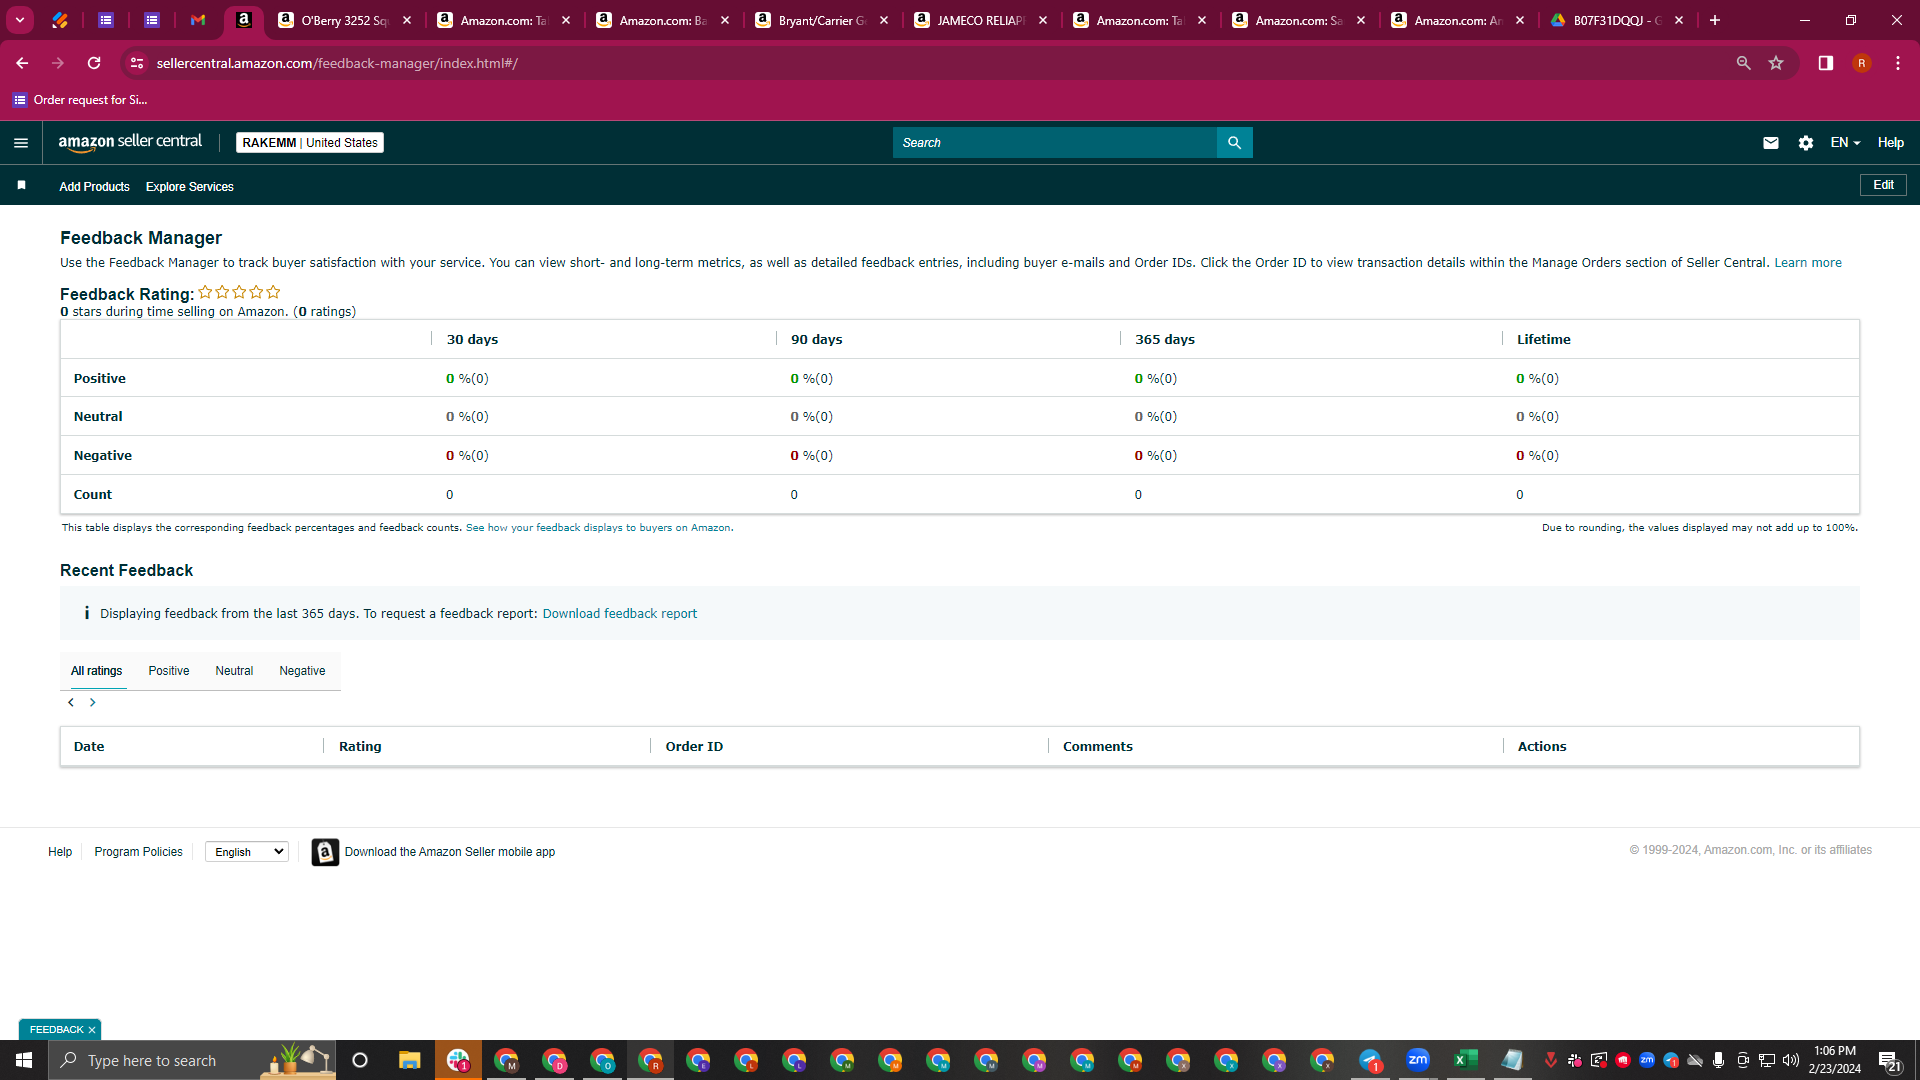Open Excel from the taskbar
Viewport: 1920px width, 1080px height.
(1465, 1060)
